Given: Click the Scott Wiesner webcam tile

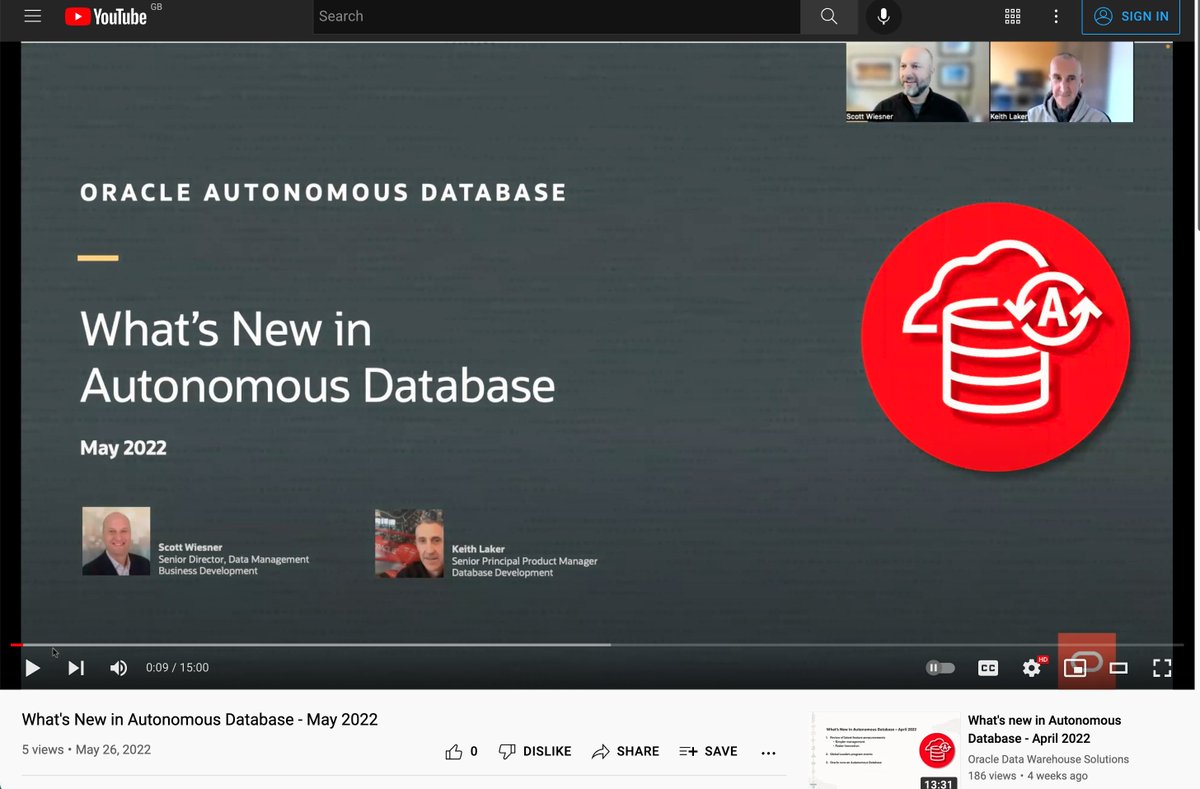Looking at the screenshot, I should point(917,82).
